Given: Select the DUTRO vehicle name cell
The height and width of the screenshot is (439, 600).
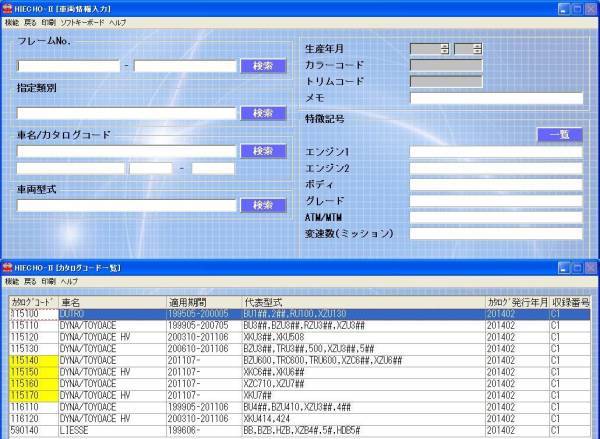Looking at the screenshot, I should coord(112,314).
